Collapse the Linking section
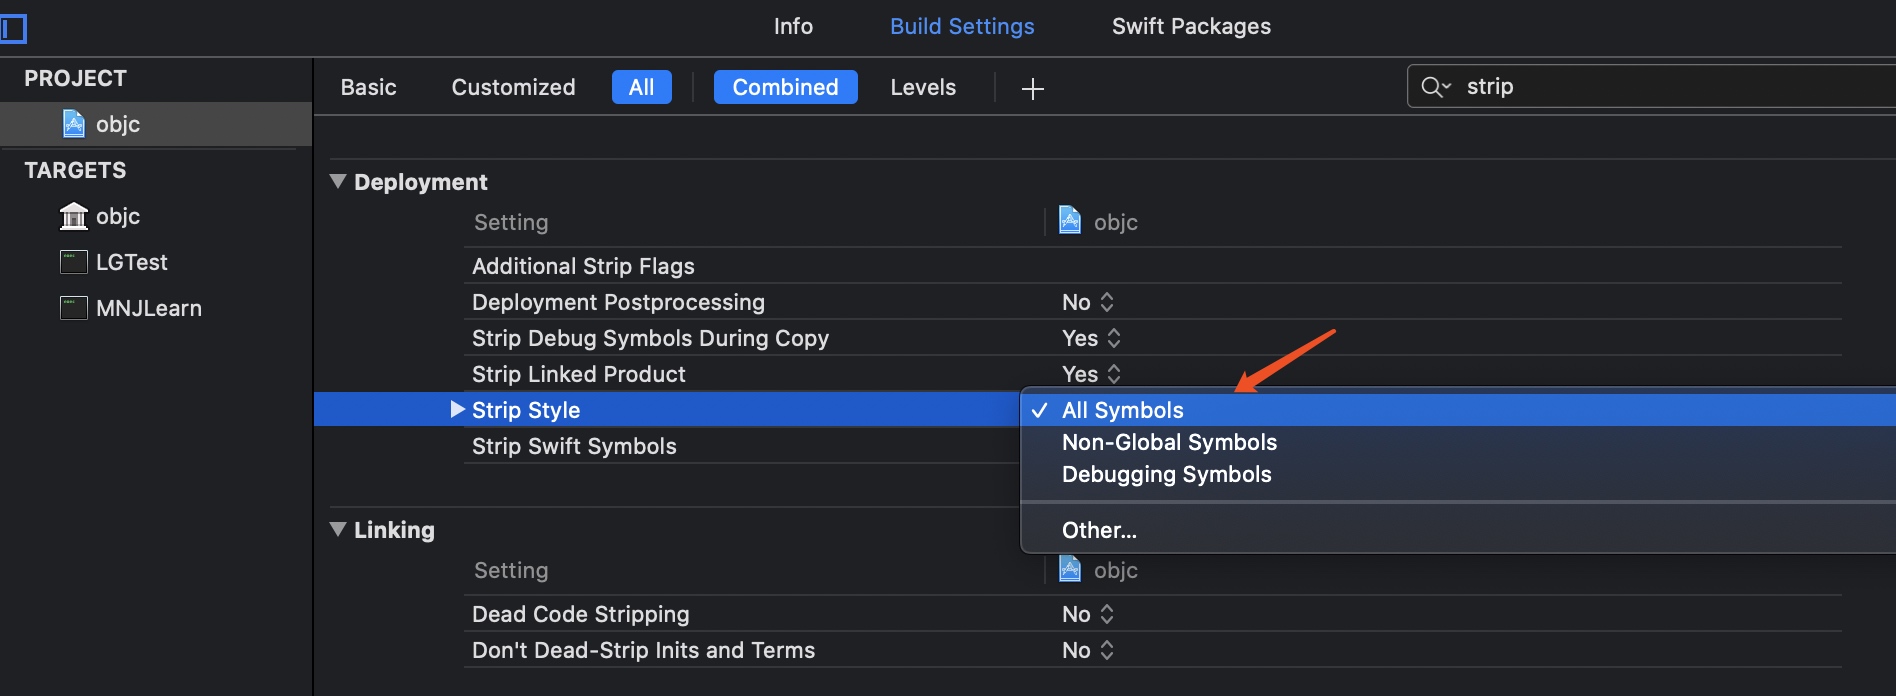Image resolution: width=1896 pixels, height=696 pixels. [x=338, y=529]
